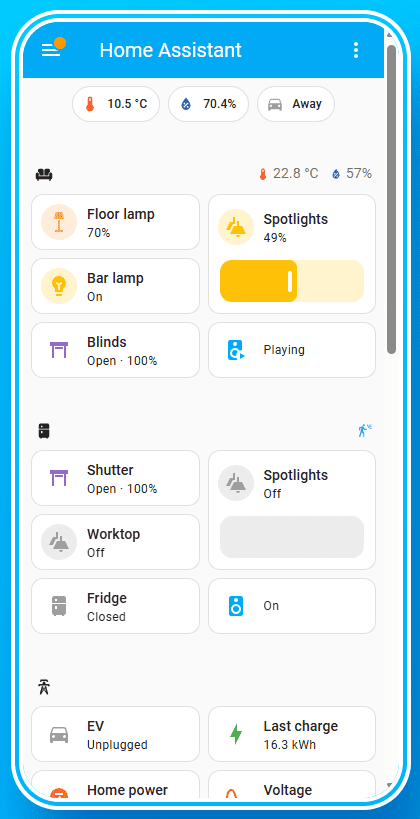Click the Playing media speaker icon

click(x=236, y=350)
